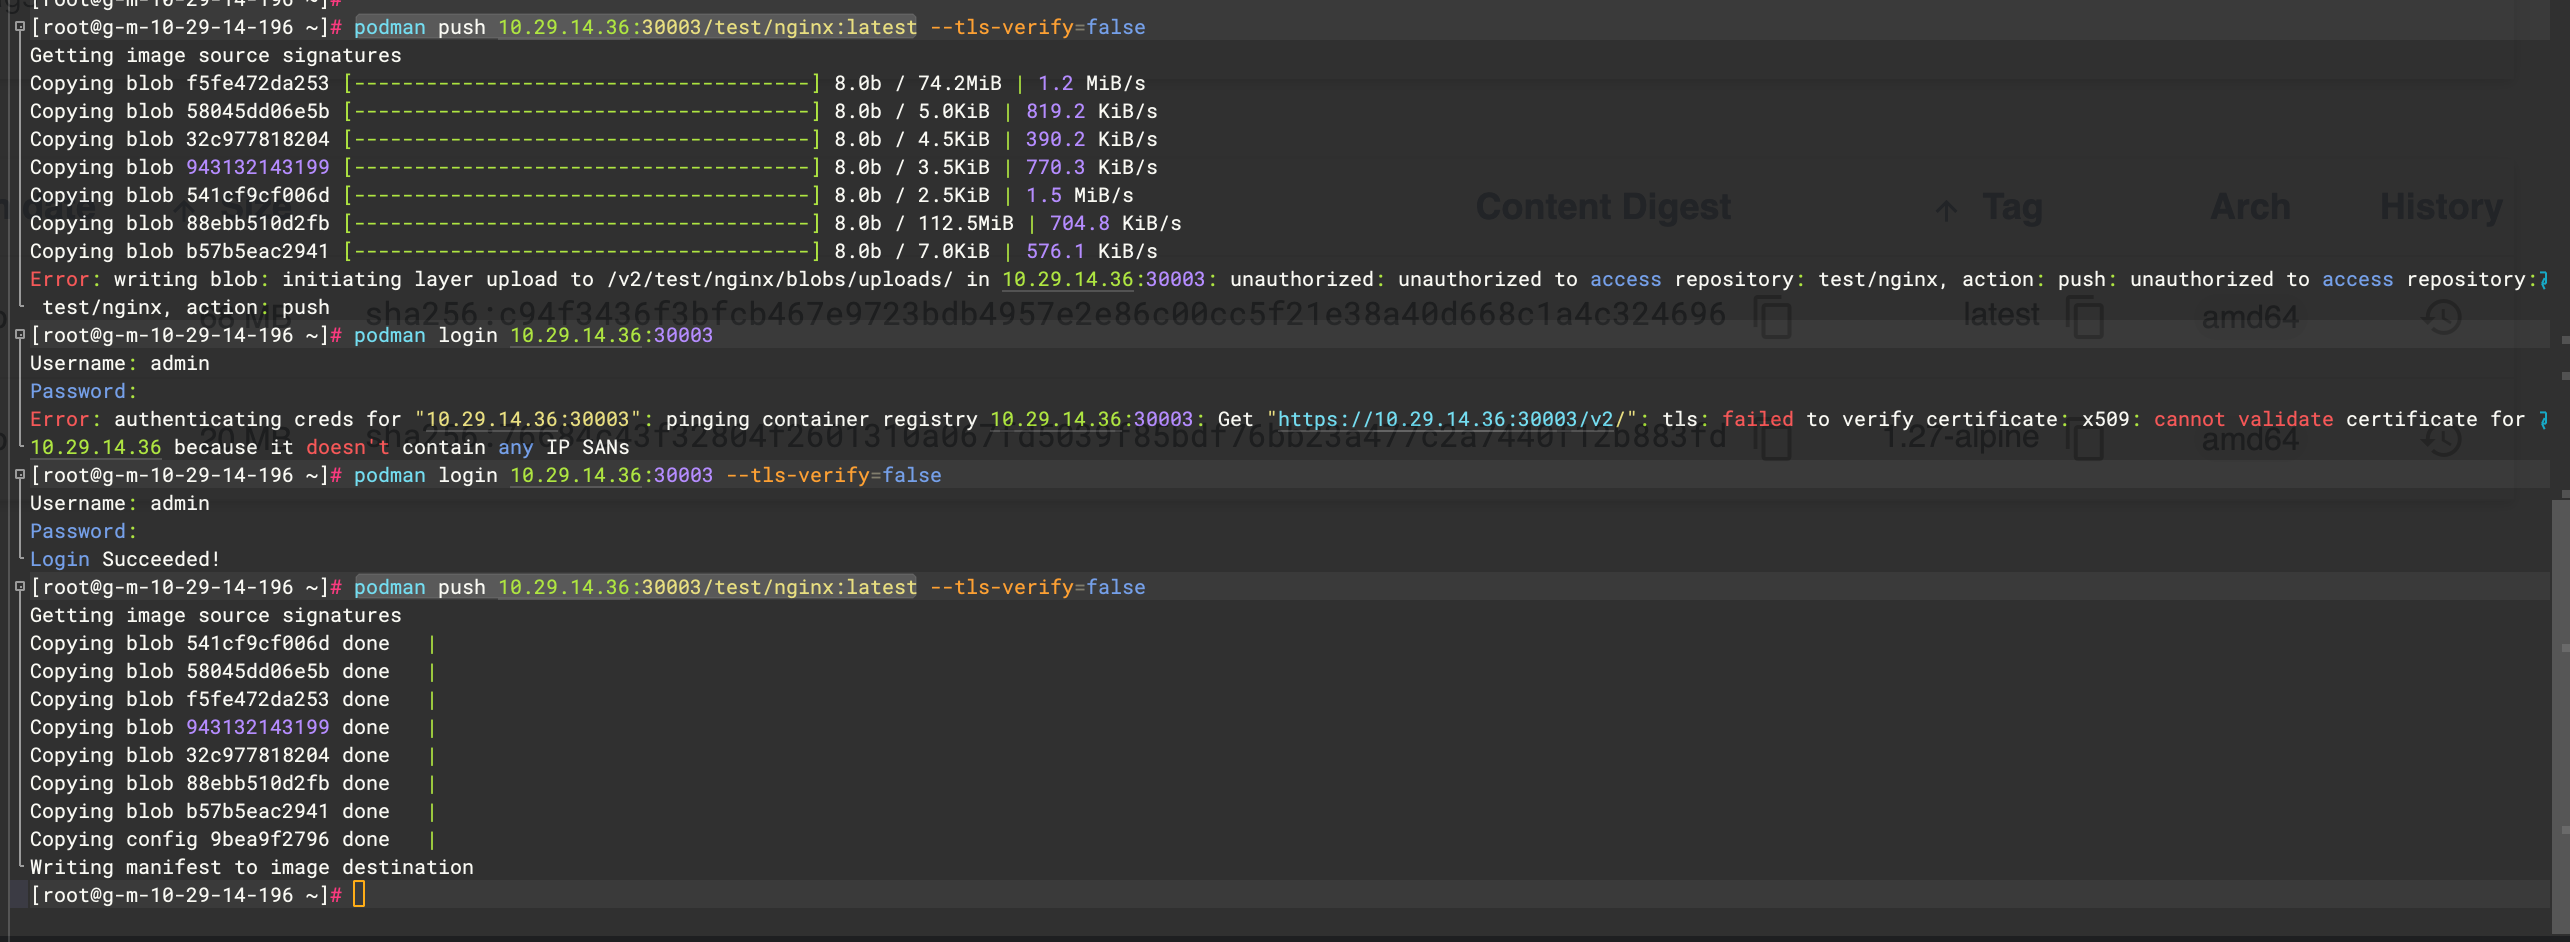Image resolution: width=2570 pixels, height=942 pixels.
Task: Click 'Copying config 9bea9f2796 done' line
Action: [x=209, y=839]
